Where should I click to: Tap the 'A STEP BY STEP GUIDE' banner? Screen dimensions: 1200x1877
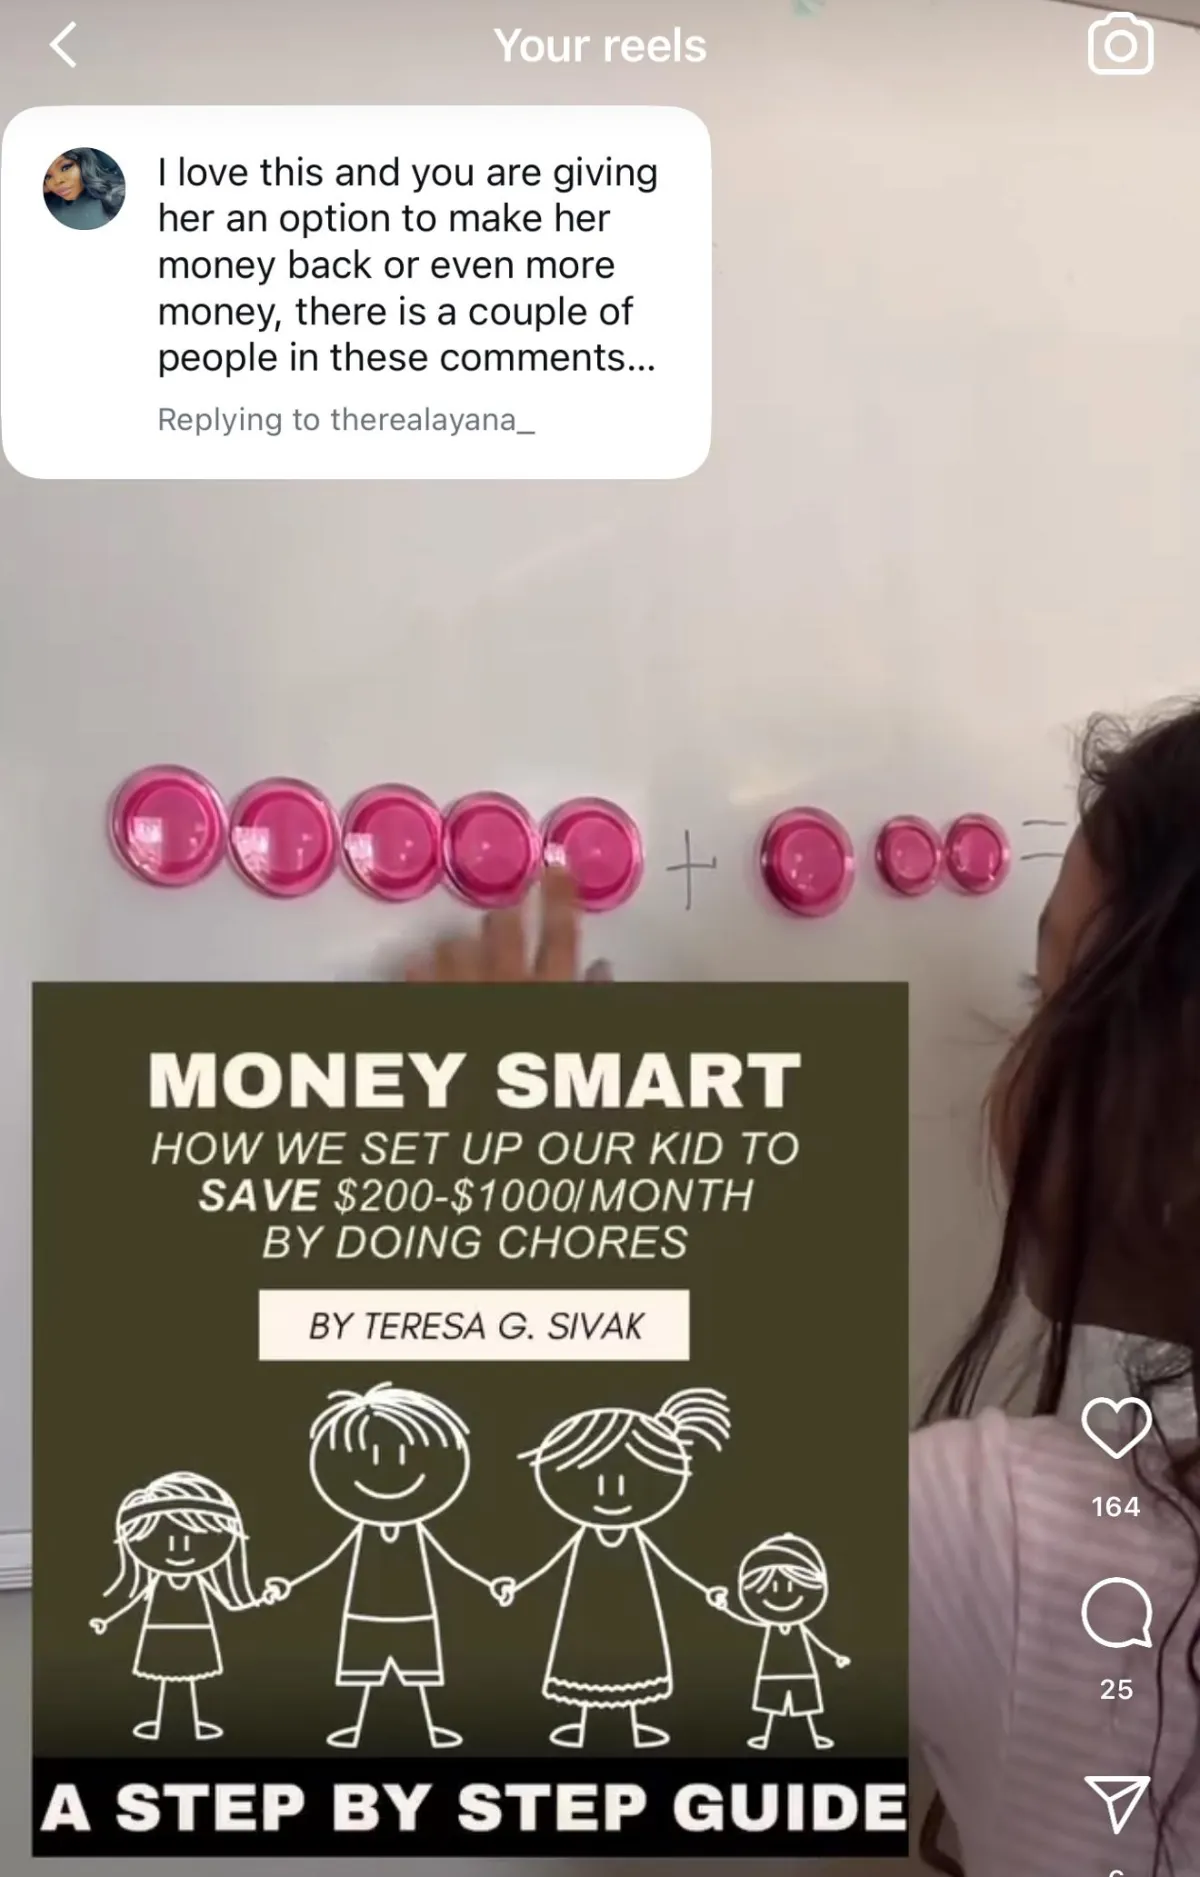(472, 1807)
